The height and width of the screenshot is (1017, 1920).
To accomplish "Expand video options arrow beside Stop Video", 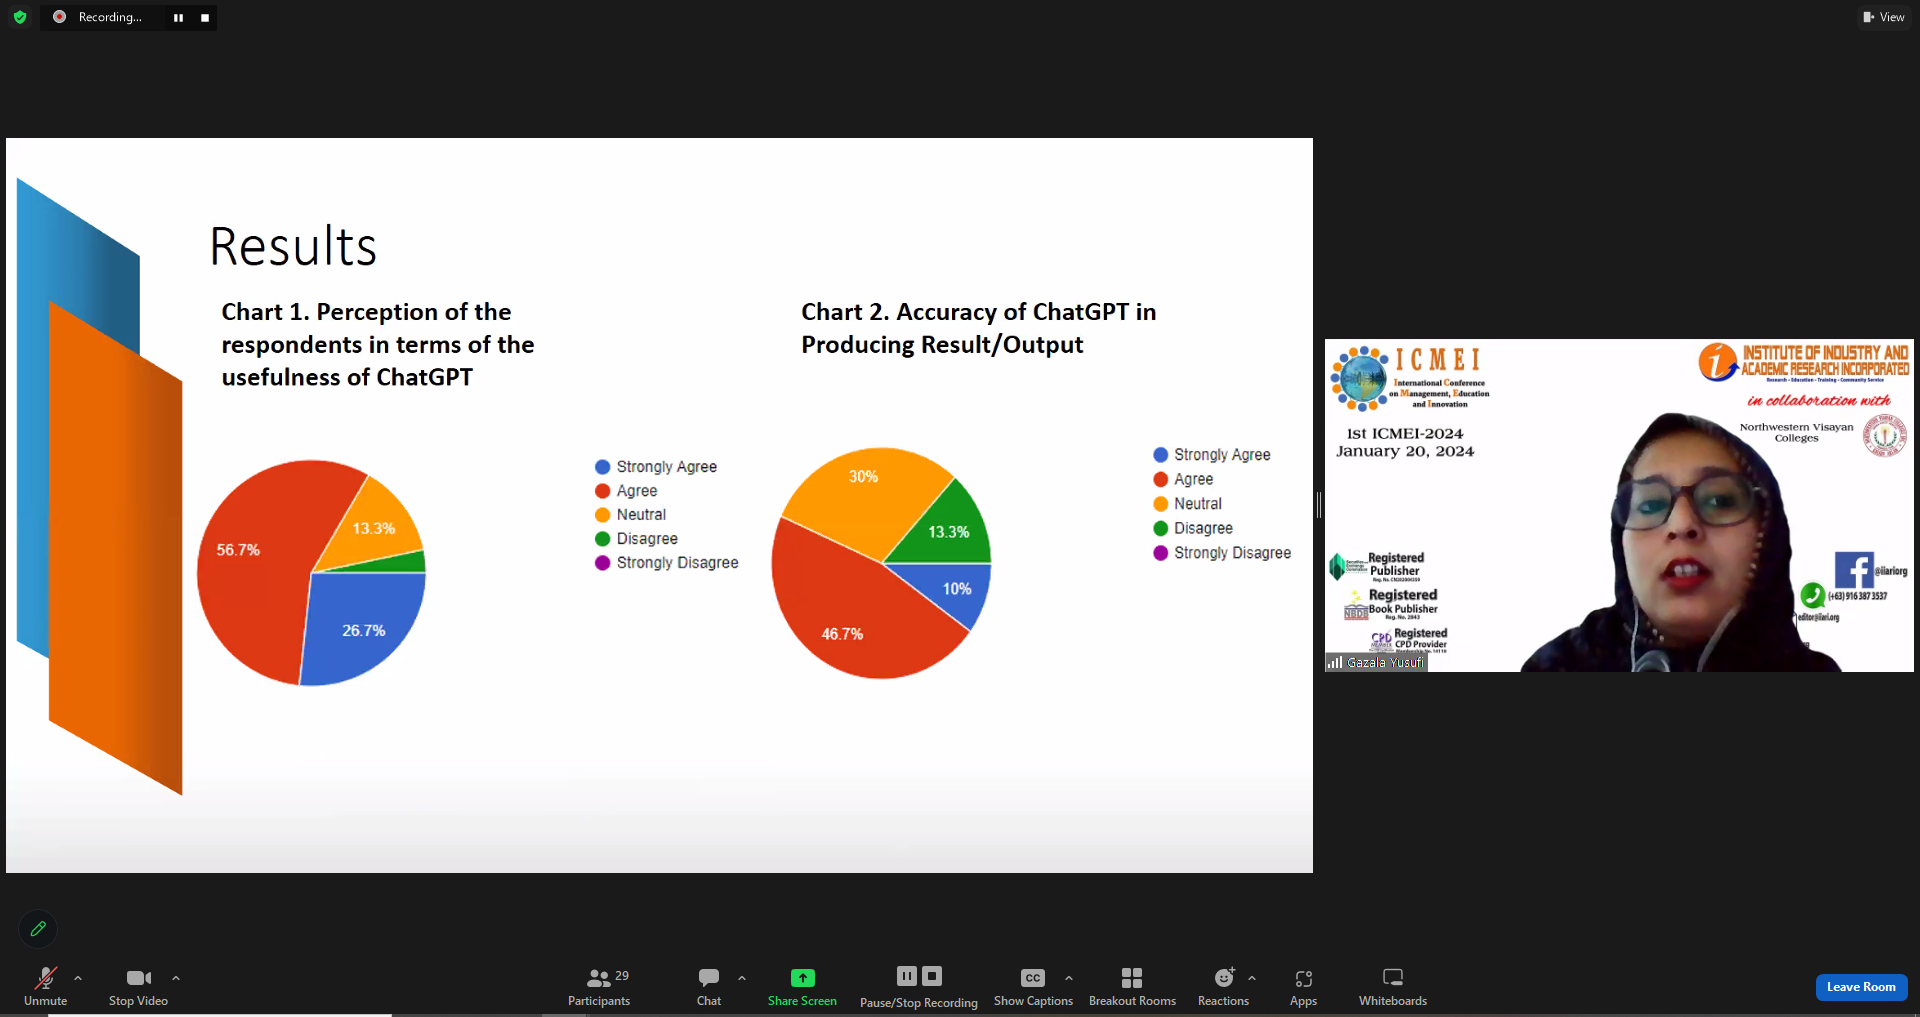I will point(176,978).
